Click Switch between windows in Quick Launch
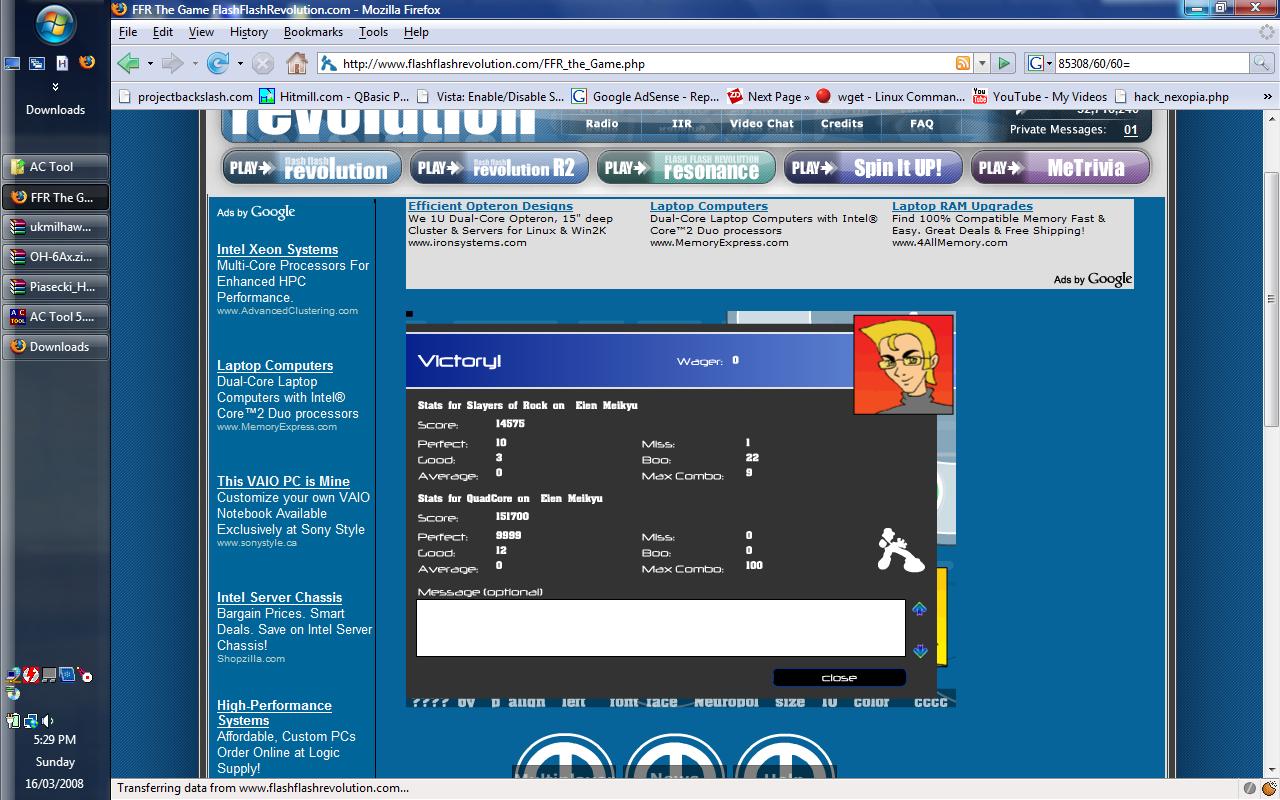Viewport: 1280px width, 800px height. 37,63
